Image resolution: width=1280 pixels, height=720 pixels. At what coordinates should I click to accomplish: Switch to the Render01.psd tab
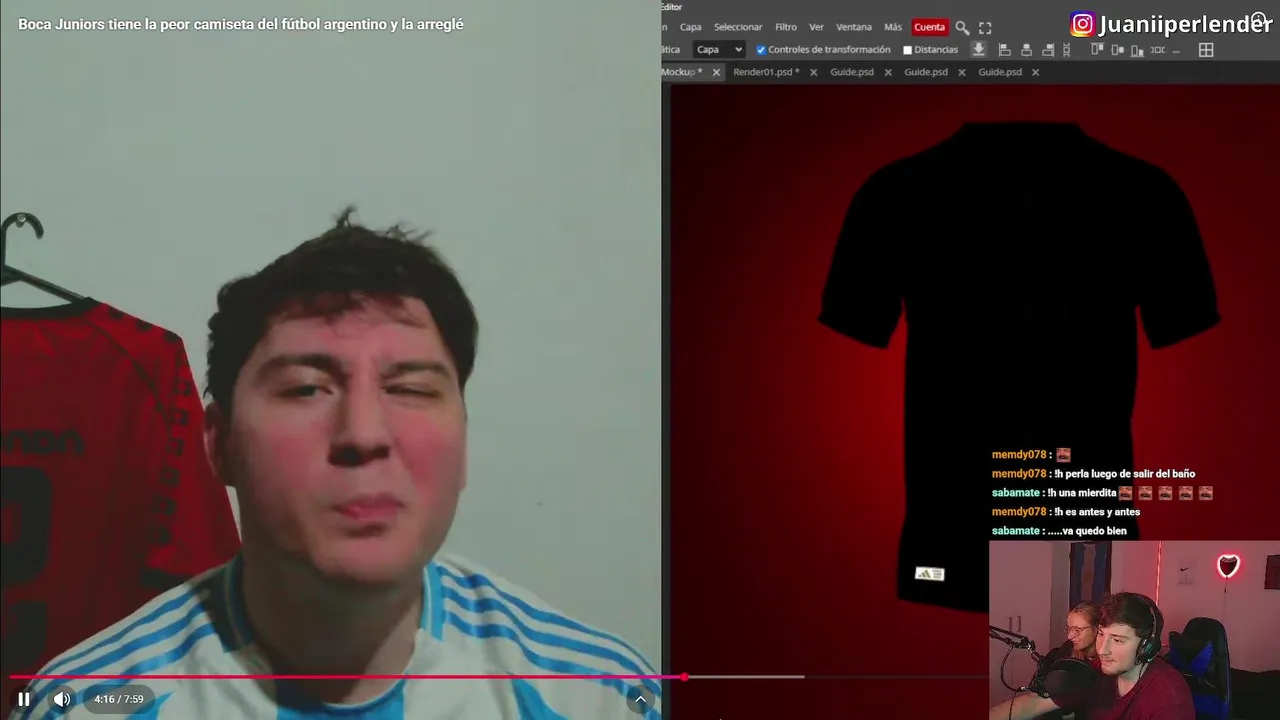766,72
